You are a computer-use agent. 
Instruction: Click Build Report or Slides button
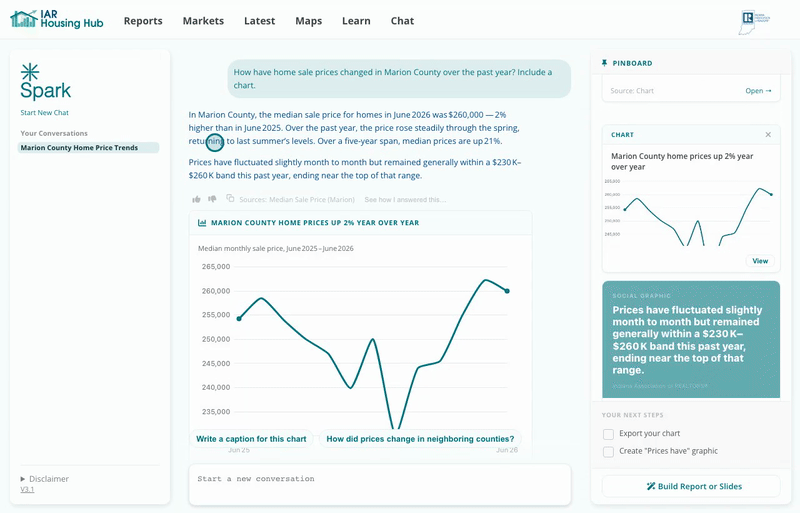691,486
